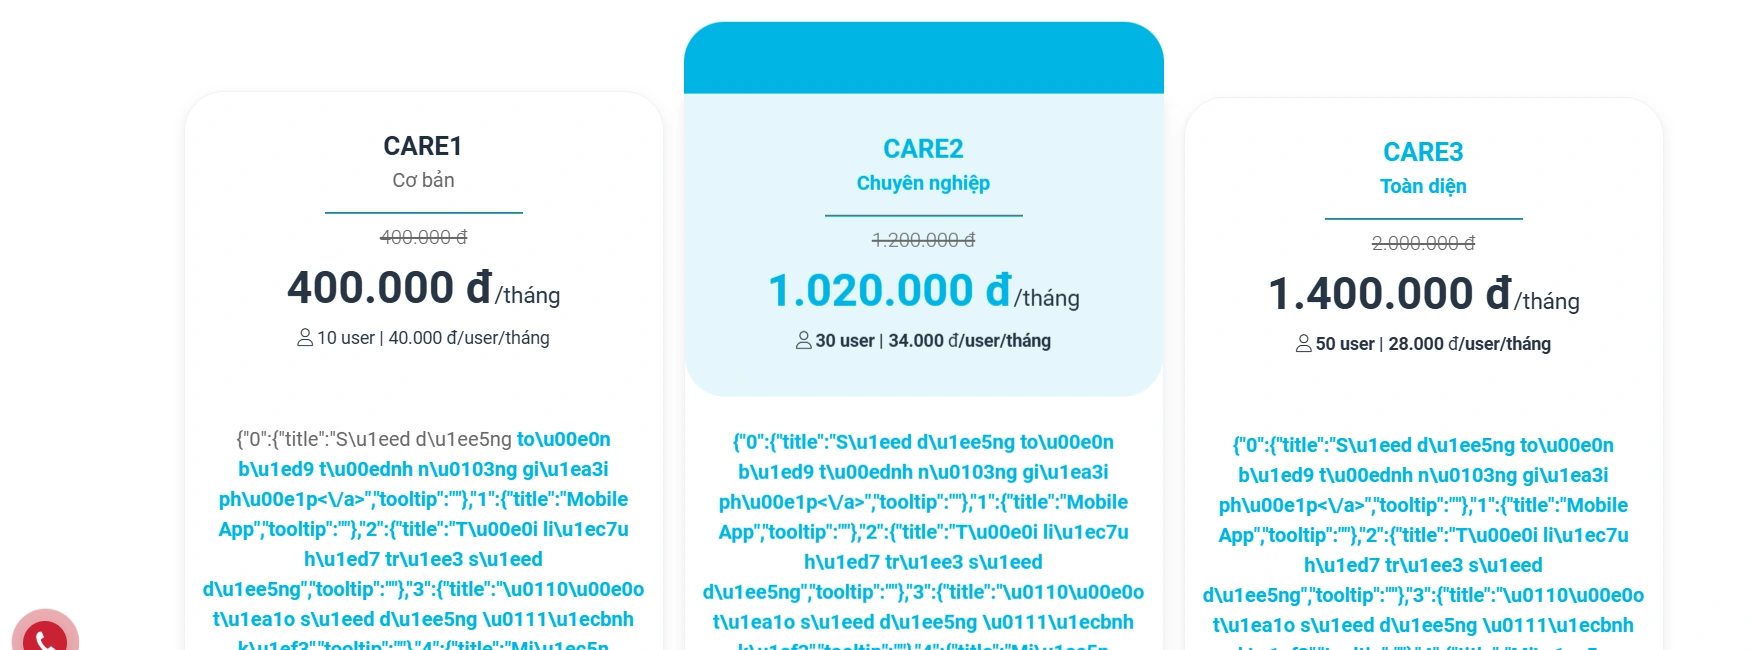Open the blue feature link in CARE2 card

[923, 502]
